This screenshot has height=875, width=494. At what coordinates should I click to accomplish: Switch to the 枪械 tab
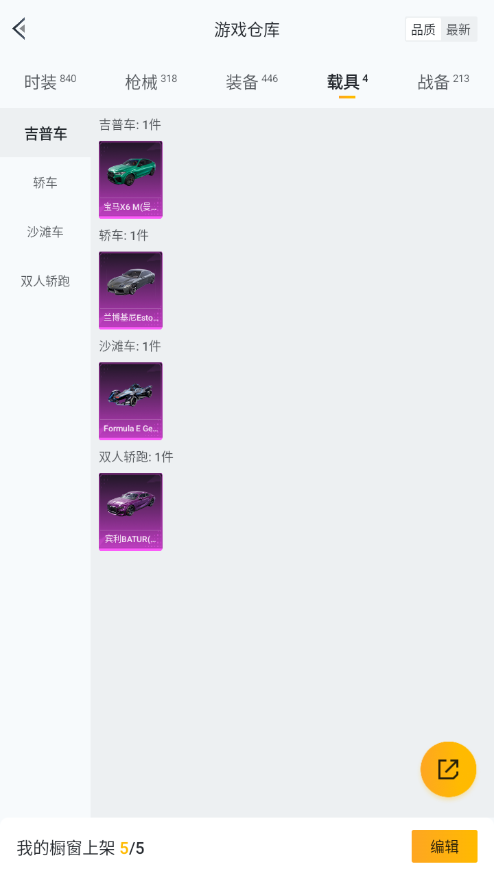151,82
